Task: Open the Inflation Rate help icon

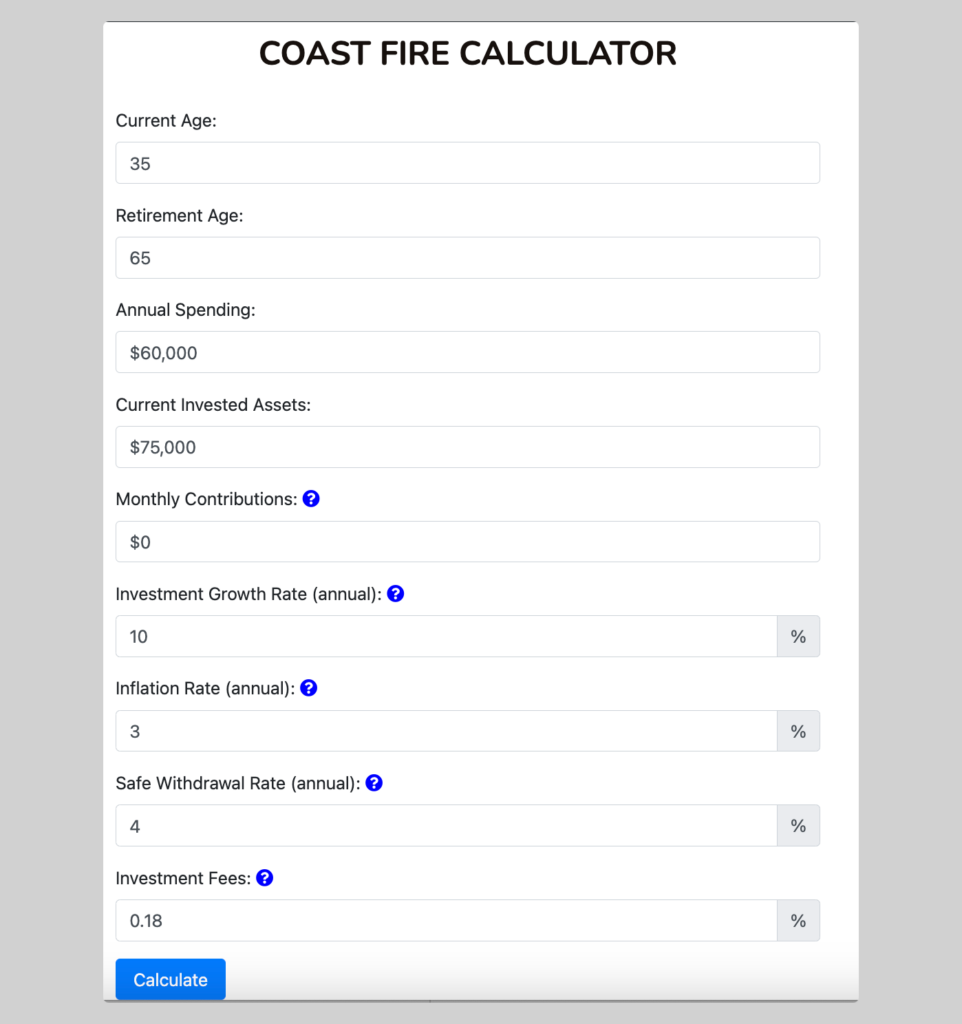Action: [308, 688]
